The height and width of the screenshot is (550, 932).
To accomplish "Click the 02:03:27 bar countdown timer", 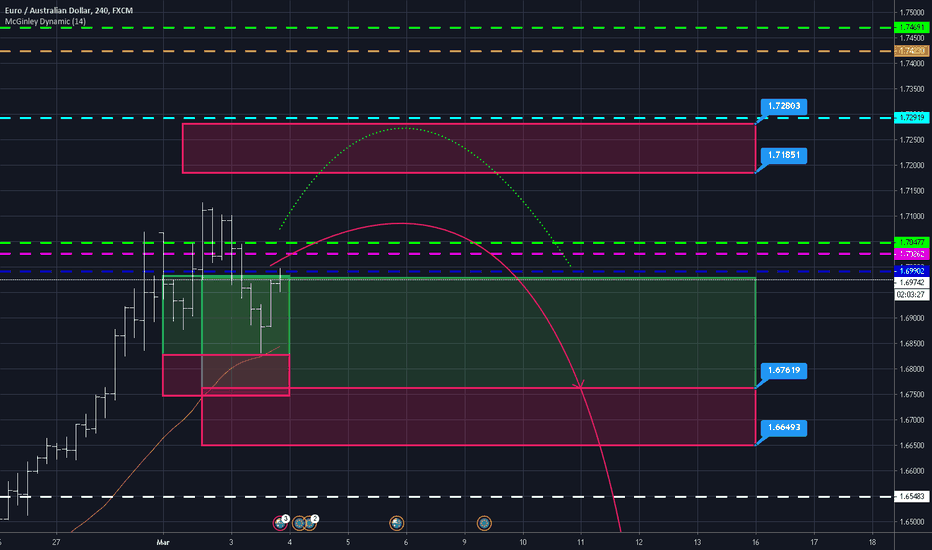I will click(911, 295).
